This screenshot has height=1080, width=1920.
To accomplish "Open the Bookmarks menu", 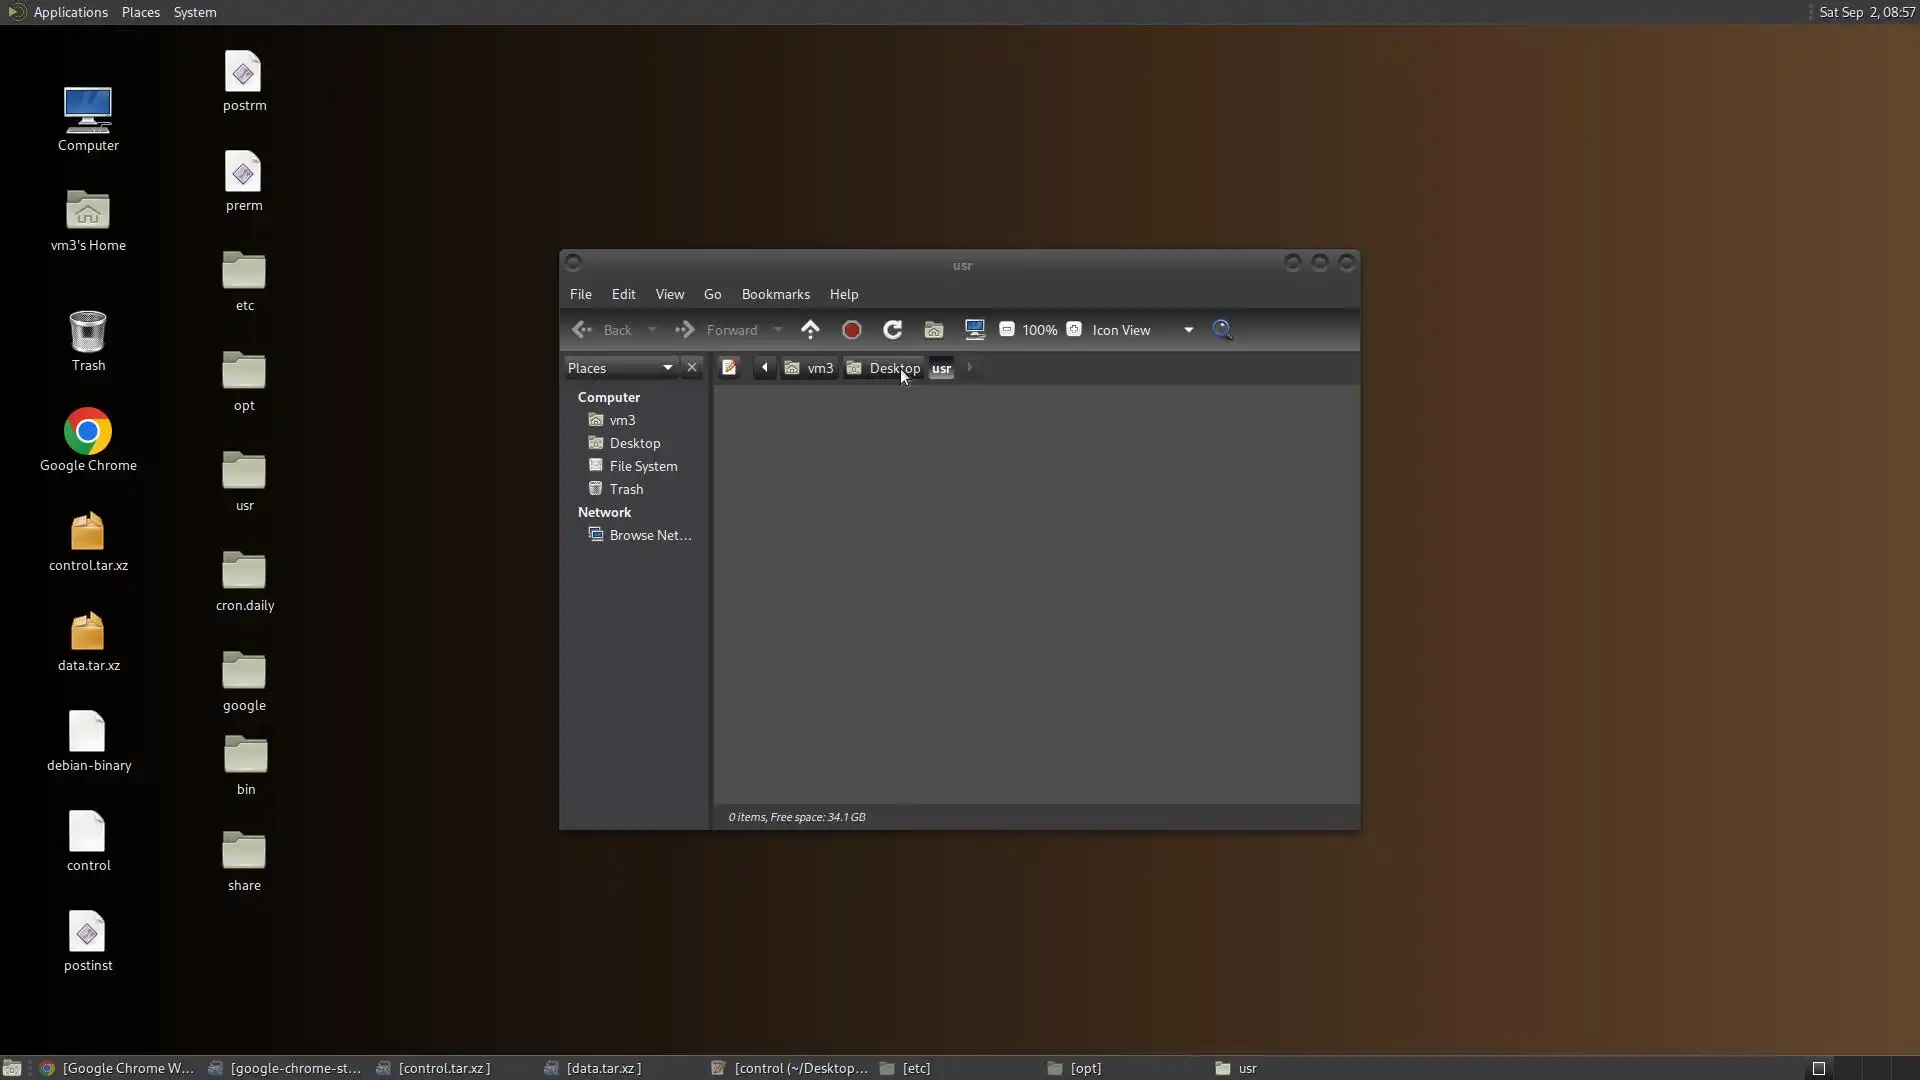I will (775, 294).
